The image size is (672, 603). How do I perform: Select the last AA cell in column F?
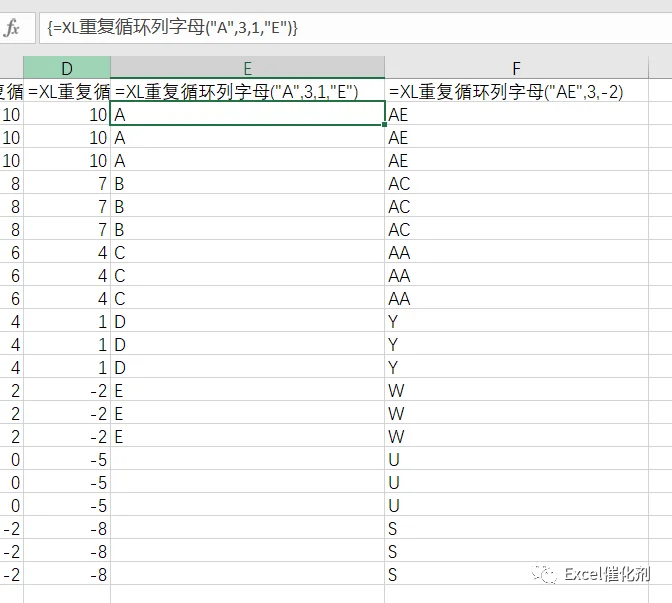pos(516,298)
